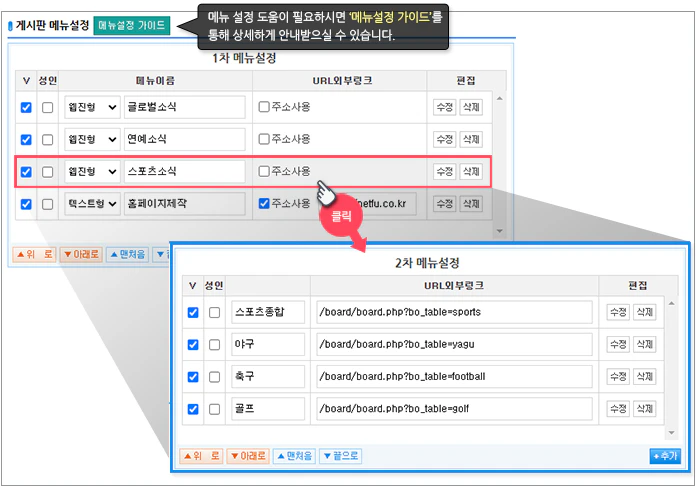The height and width of the screenshot is (486, 696).
Task: Click 아래로 button under 2차 메뉴설정
Action: (248, 456)
